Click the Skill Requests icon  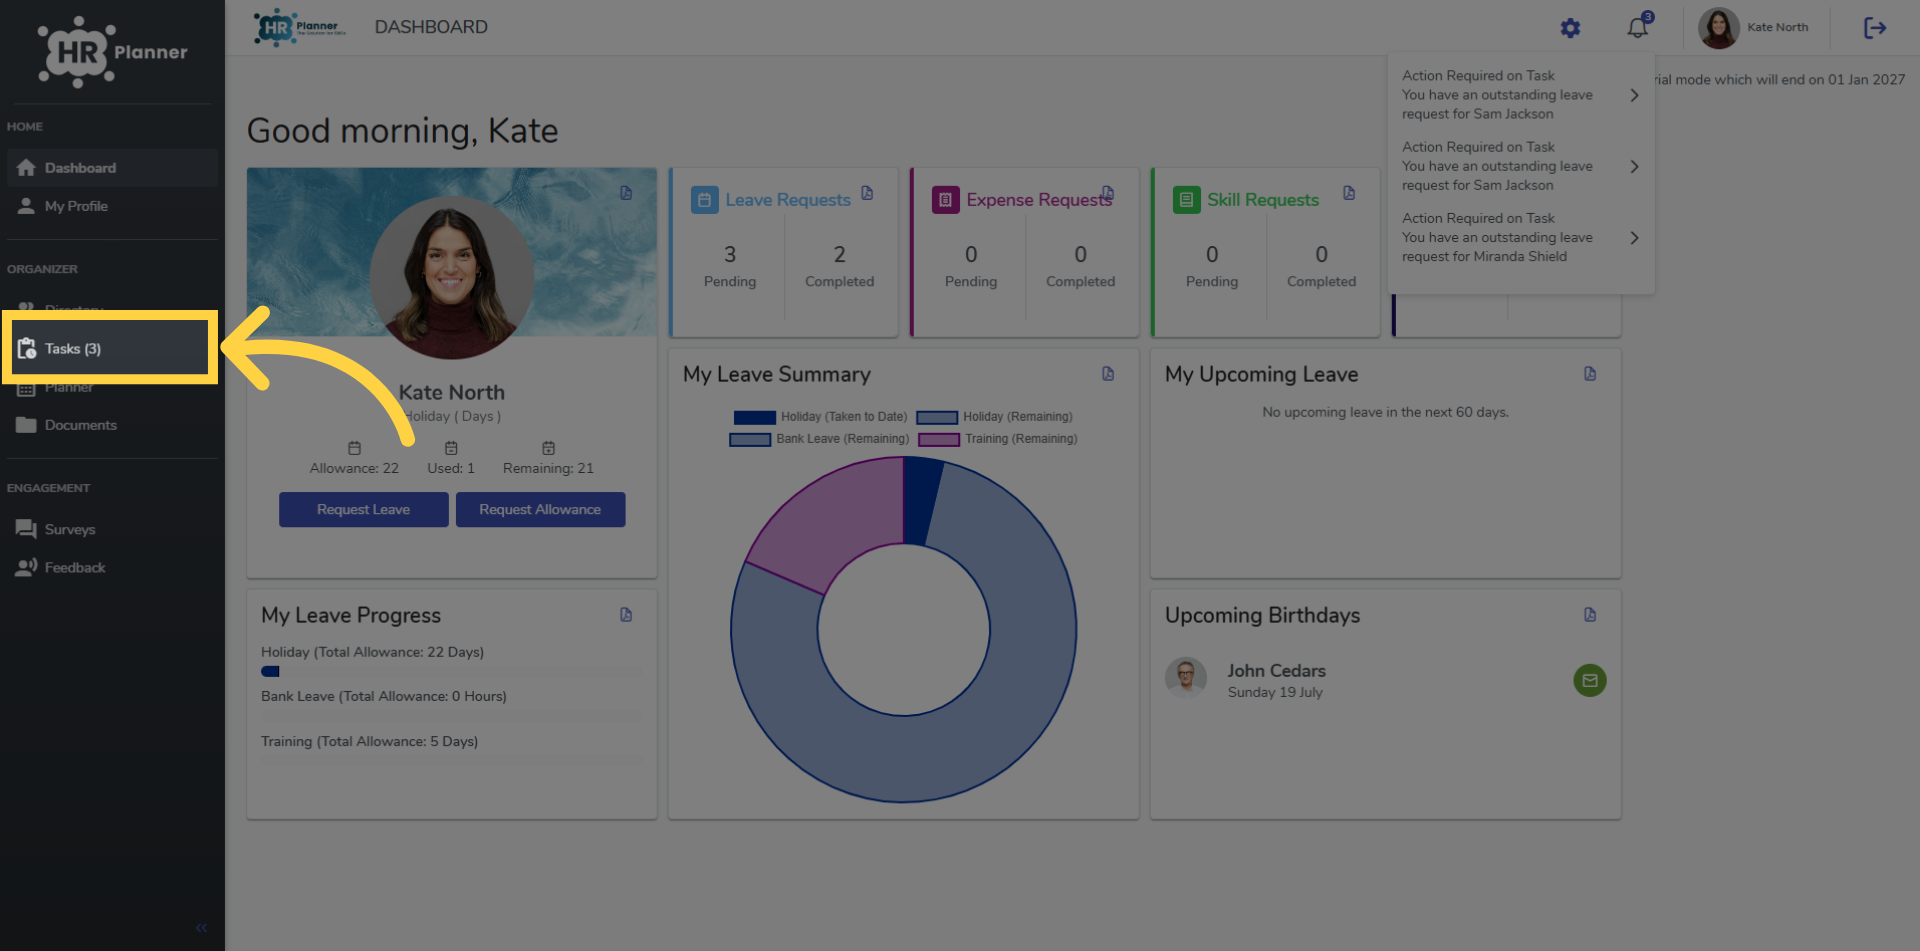tap(1186, 200)
